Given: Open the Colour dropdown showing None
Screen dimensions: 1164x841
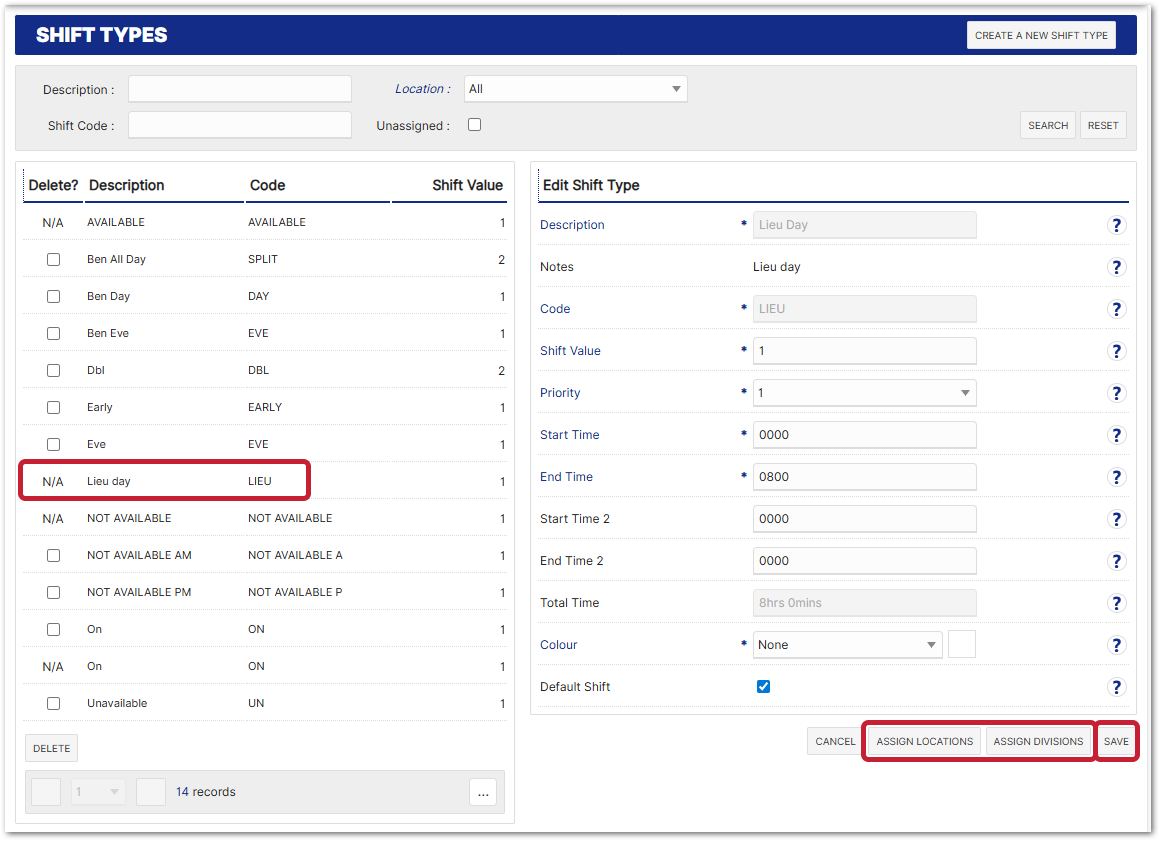Looking at the screenshot, I should click(847, 645).
